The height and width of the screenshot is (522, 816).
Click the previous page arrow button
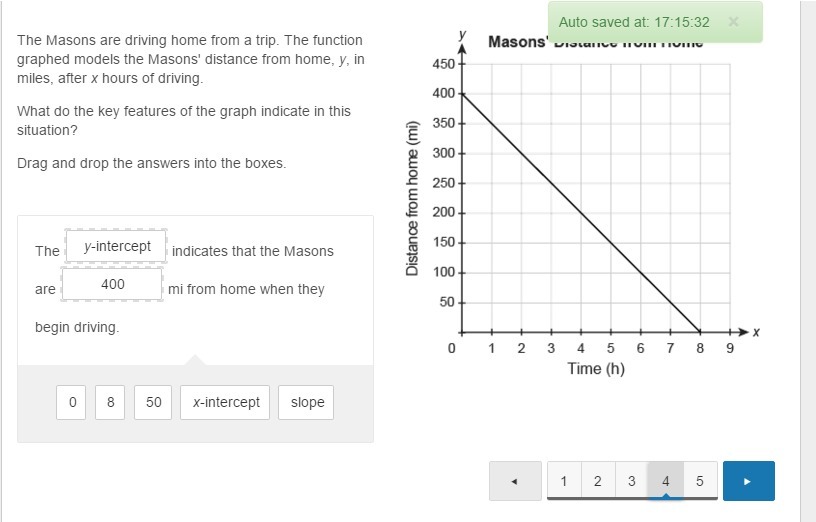coord(515,481)
